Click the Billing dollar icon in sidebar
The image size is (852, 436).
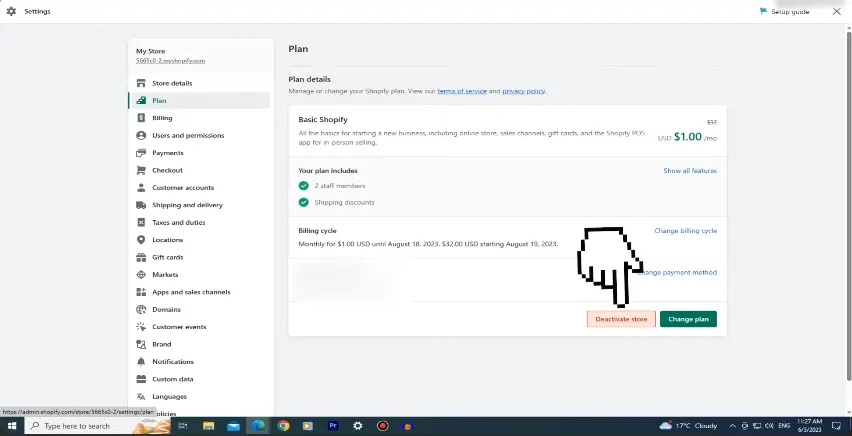[x=141, y=118]
